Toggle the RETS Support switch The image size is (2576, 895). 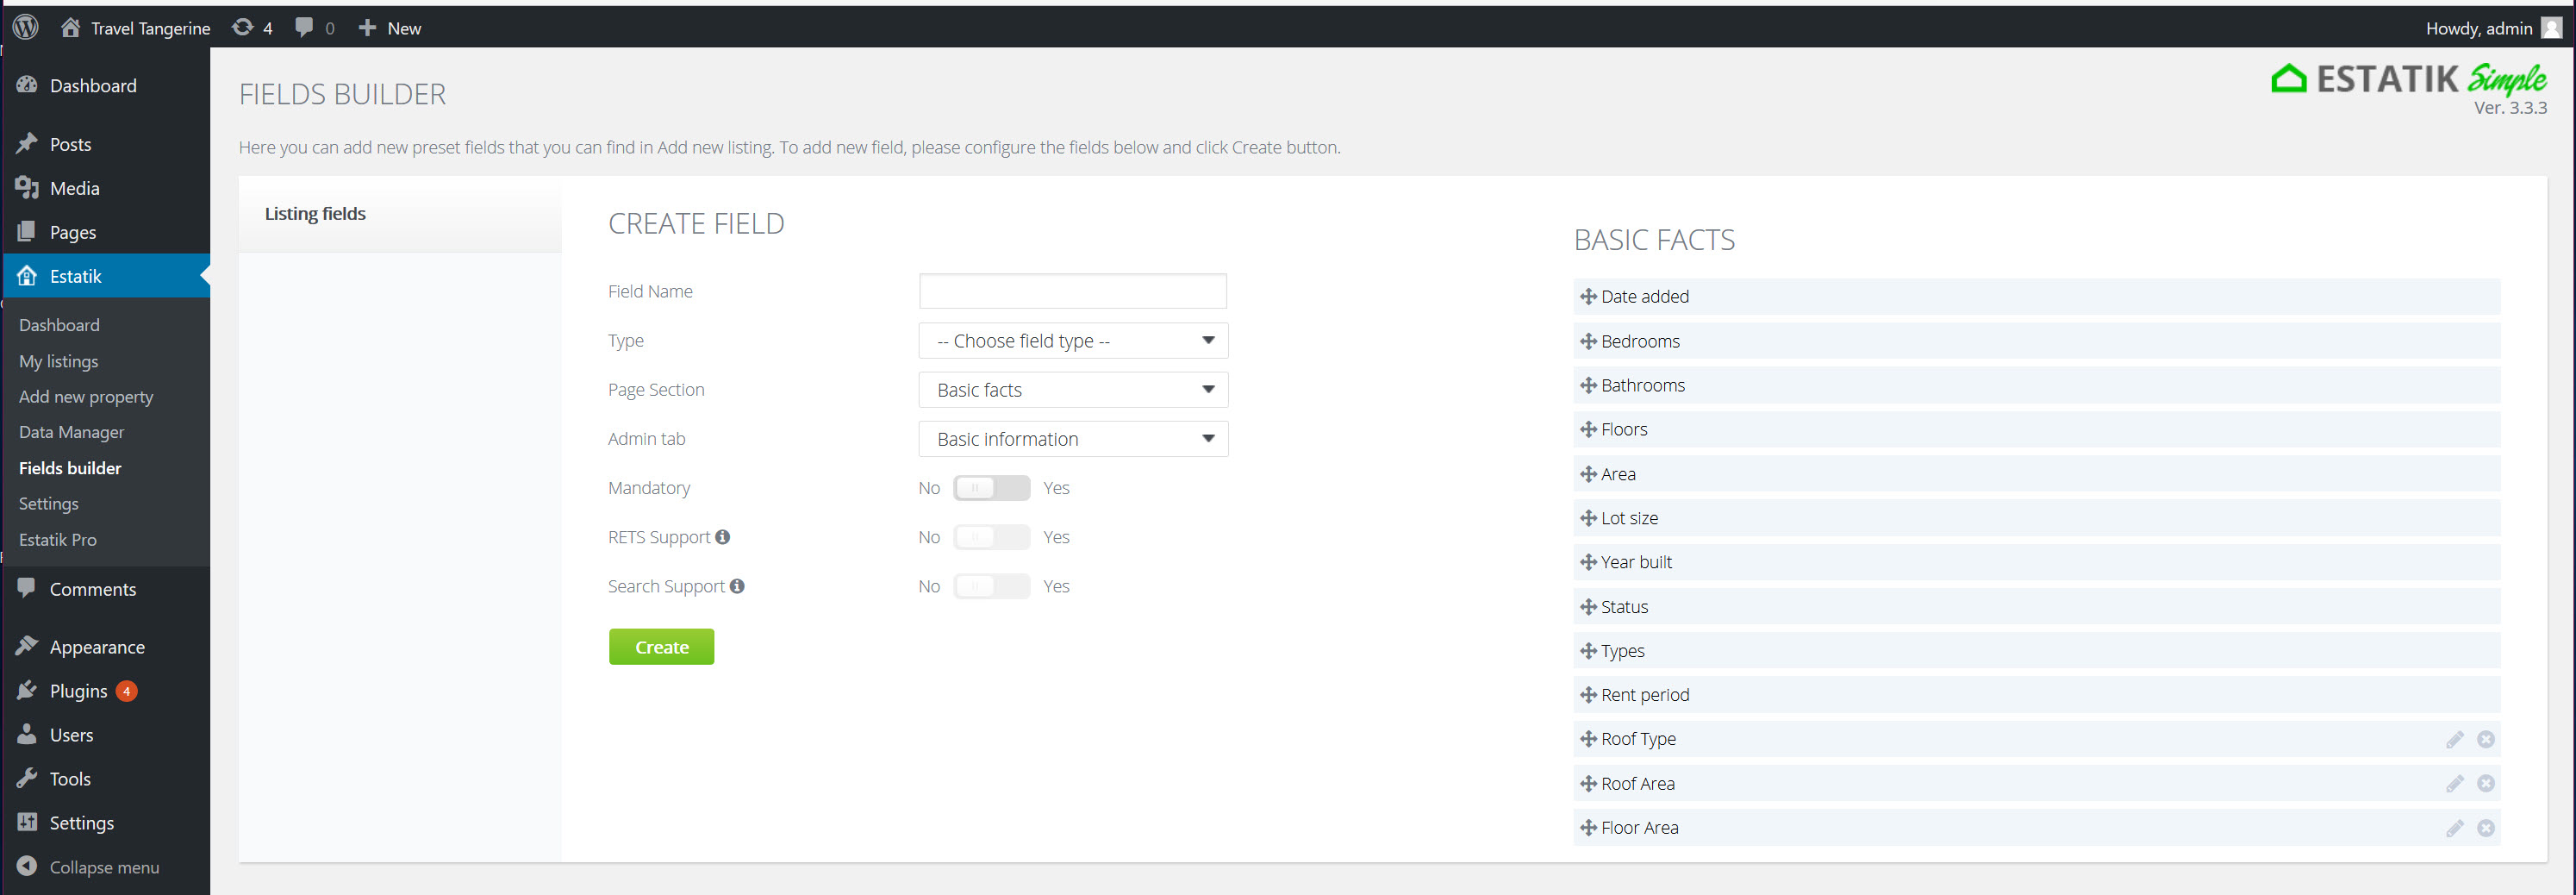point(990,537)
